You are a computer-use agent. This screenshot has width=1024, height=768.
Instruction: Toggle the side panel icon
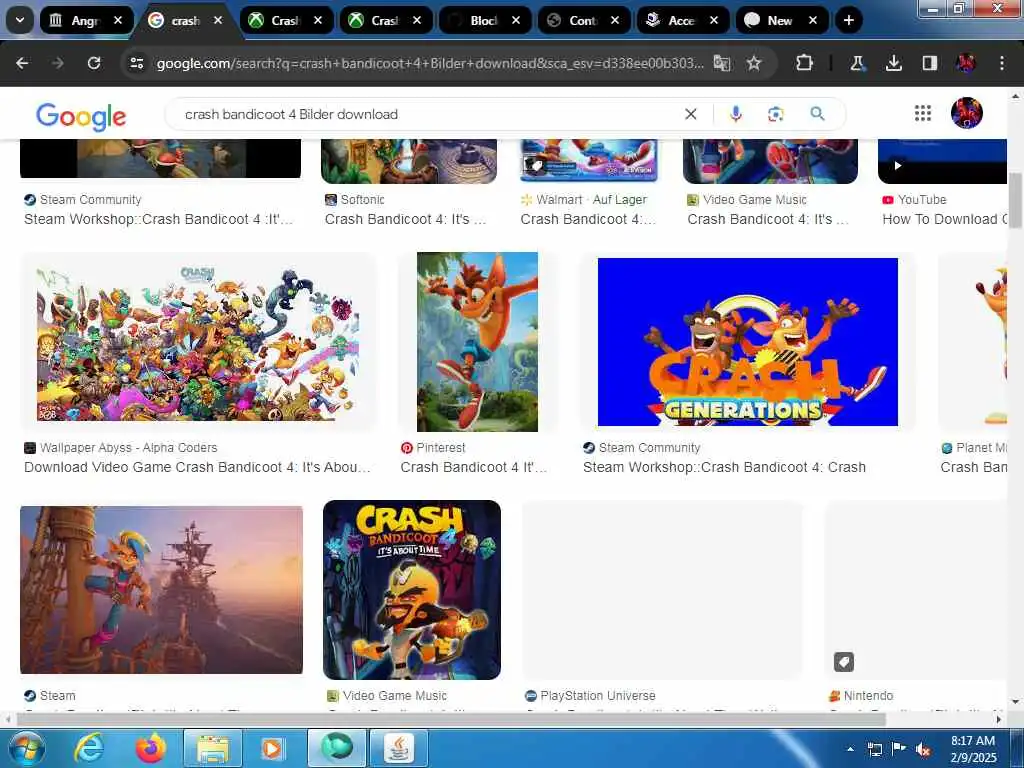(930, 63)
